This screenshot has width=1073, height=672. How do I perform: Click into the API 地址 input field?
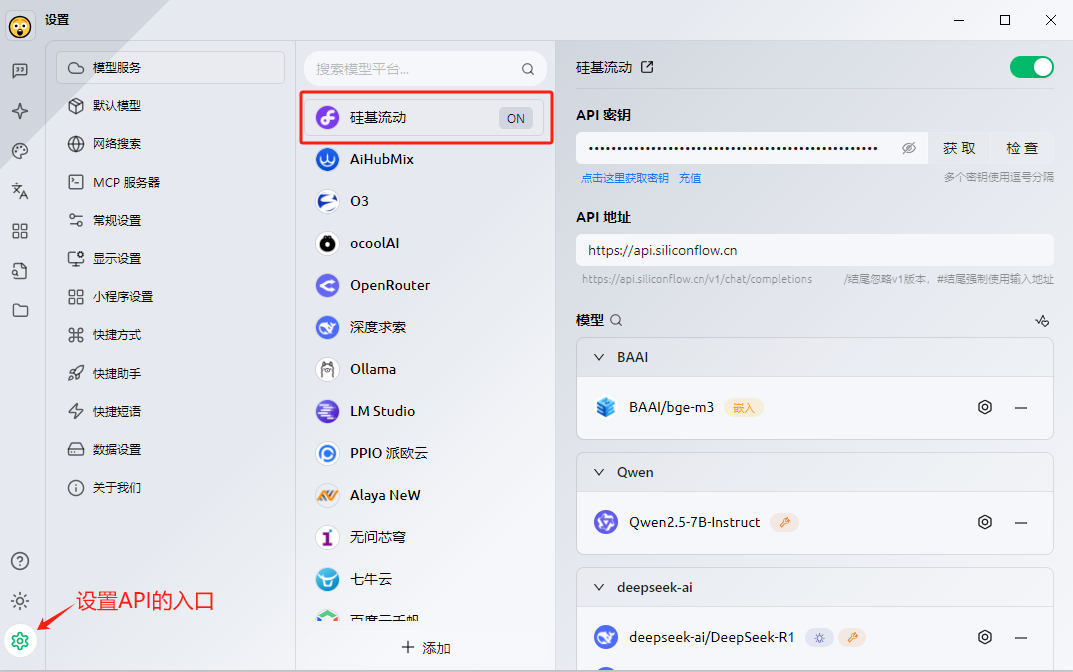pos(814,250)
